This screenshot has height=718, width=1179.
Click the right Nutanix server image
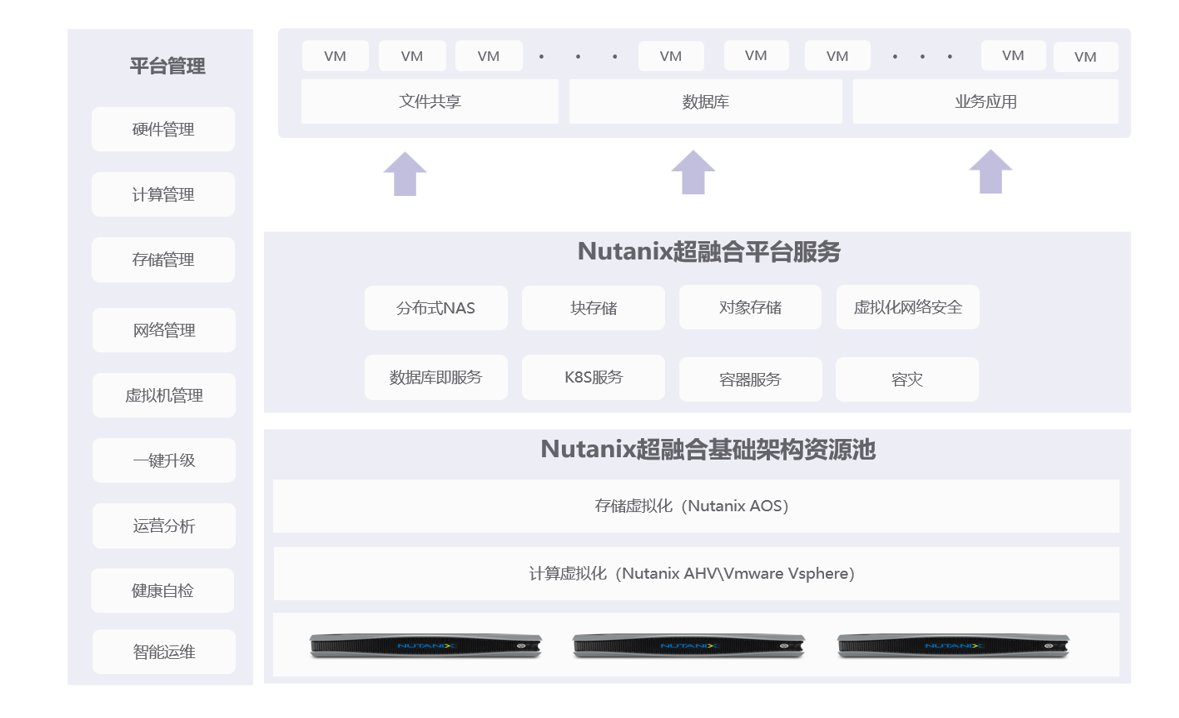coord(953,646)
